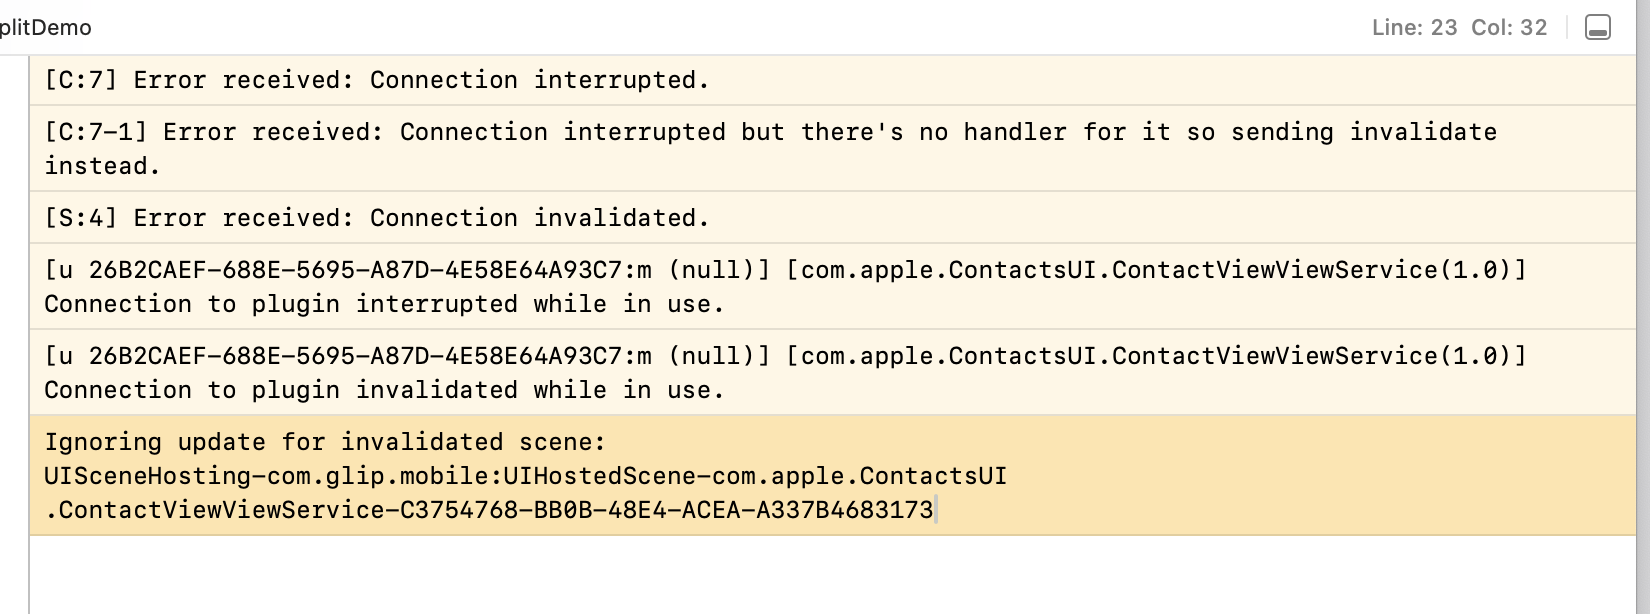This screenshot has width=1650, height=614.
Task: Click the SplitDemo breadcrumb label
Action: [x=46, y=28]
